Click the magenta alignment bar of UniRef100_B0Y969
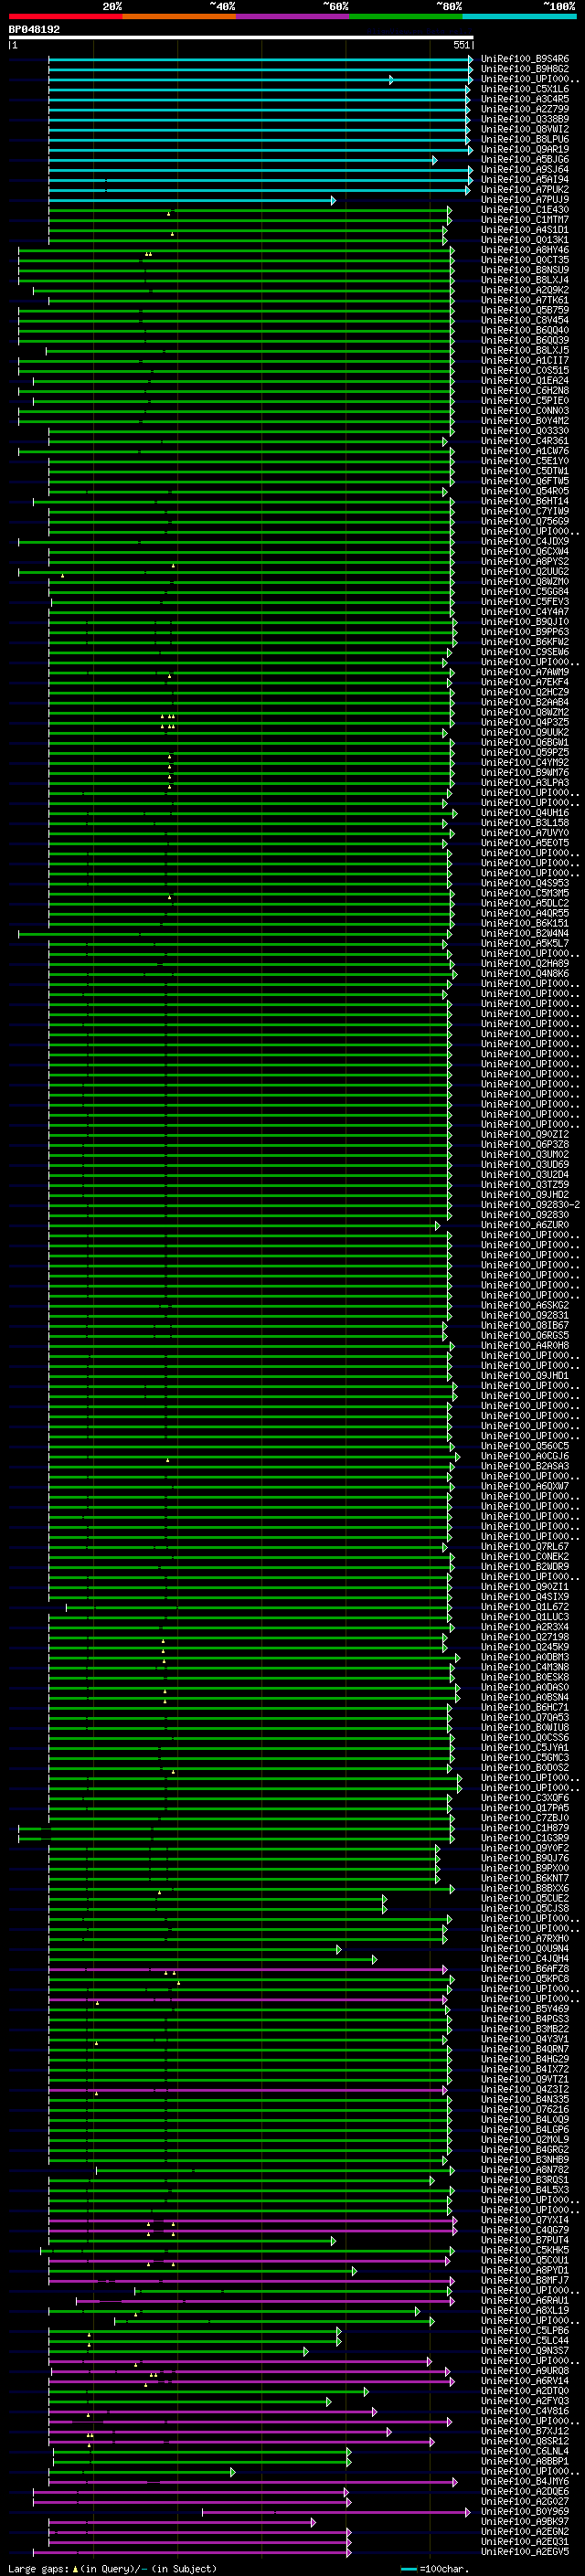585x2576 pixels. (337, 2511)
